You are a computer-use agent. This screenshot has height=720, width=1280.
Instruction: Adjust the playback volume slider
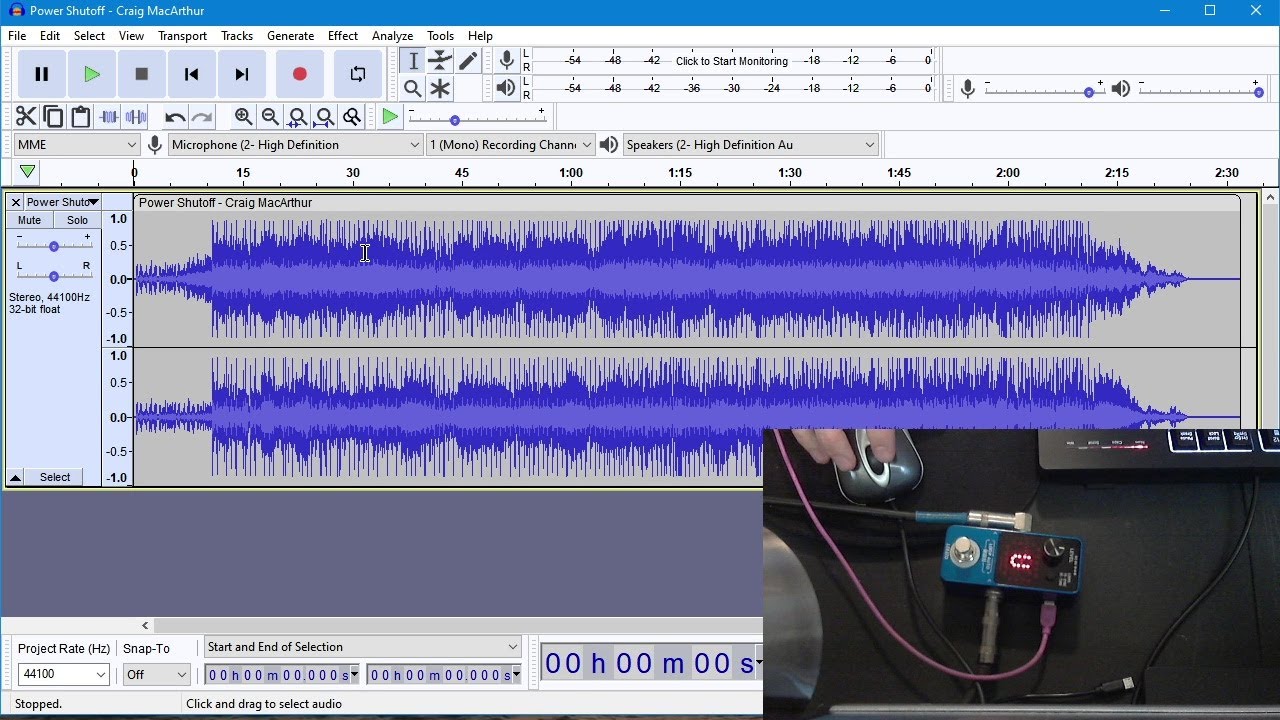click(1200, 90)
